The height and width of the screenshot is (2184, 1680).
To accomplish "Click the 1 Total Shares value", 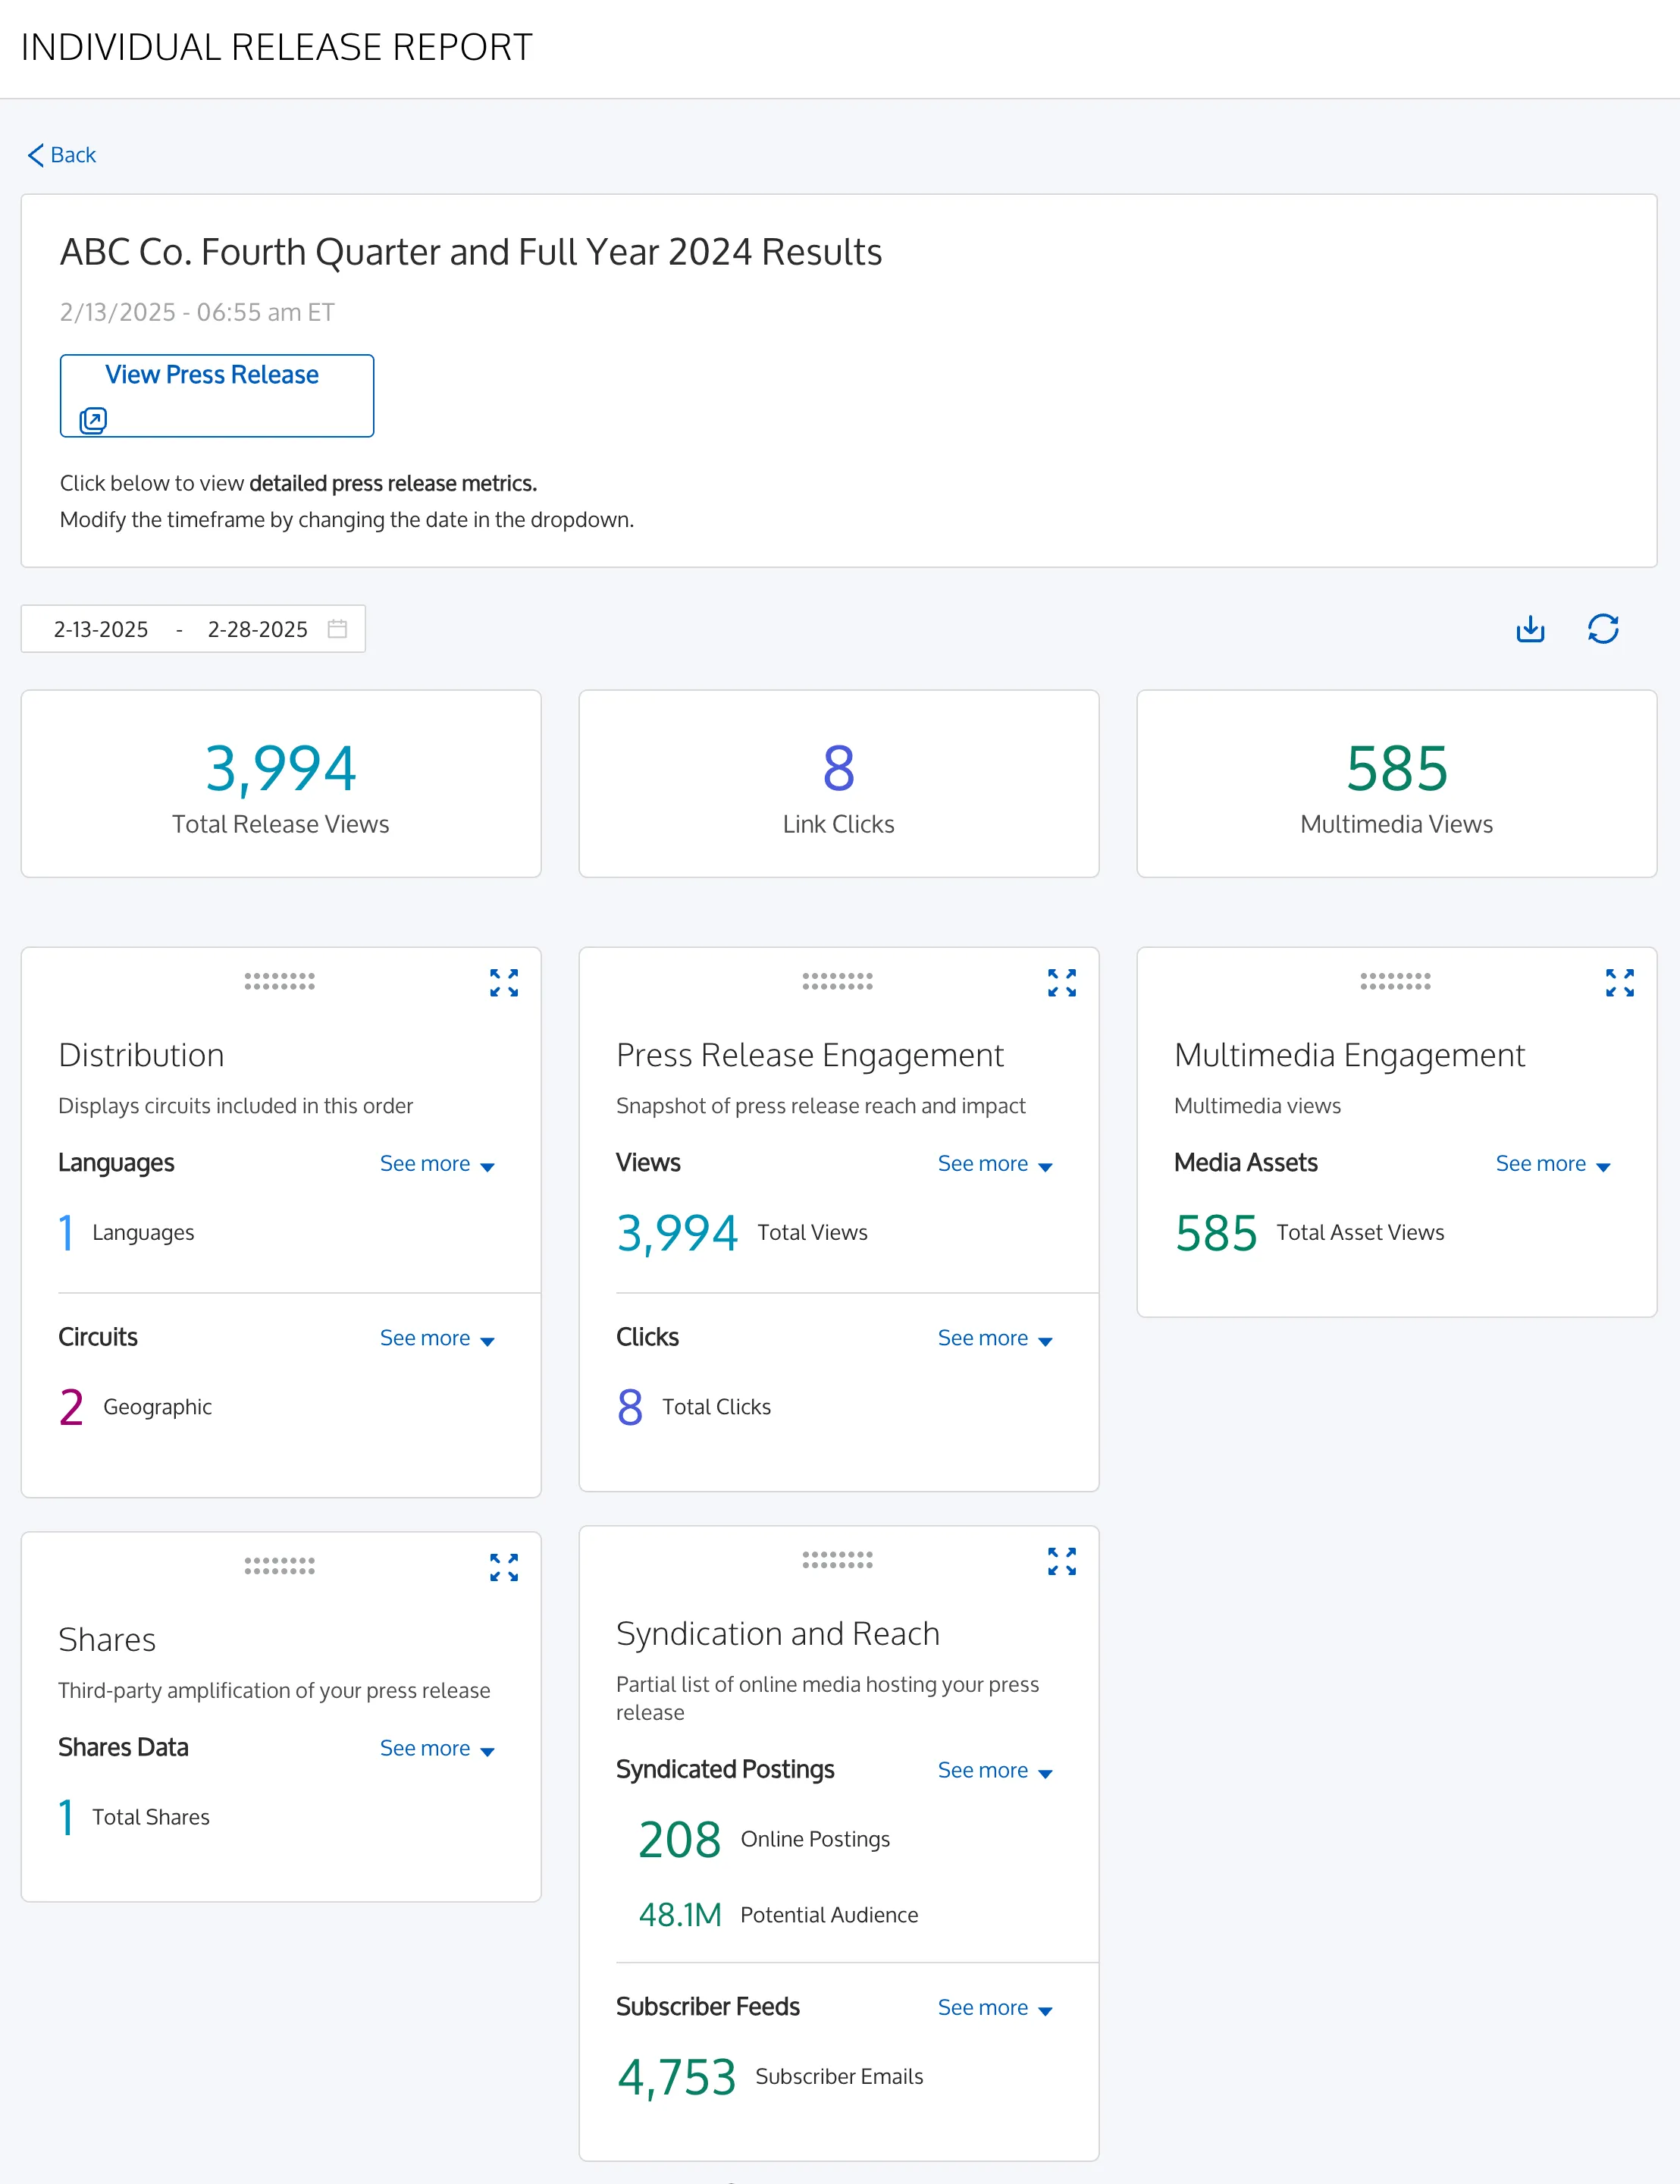I will pos(66,1818).
